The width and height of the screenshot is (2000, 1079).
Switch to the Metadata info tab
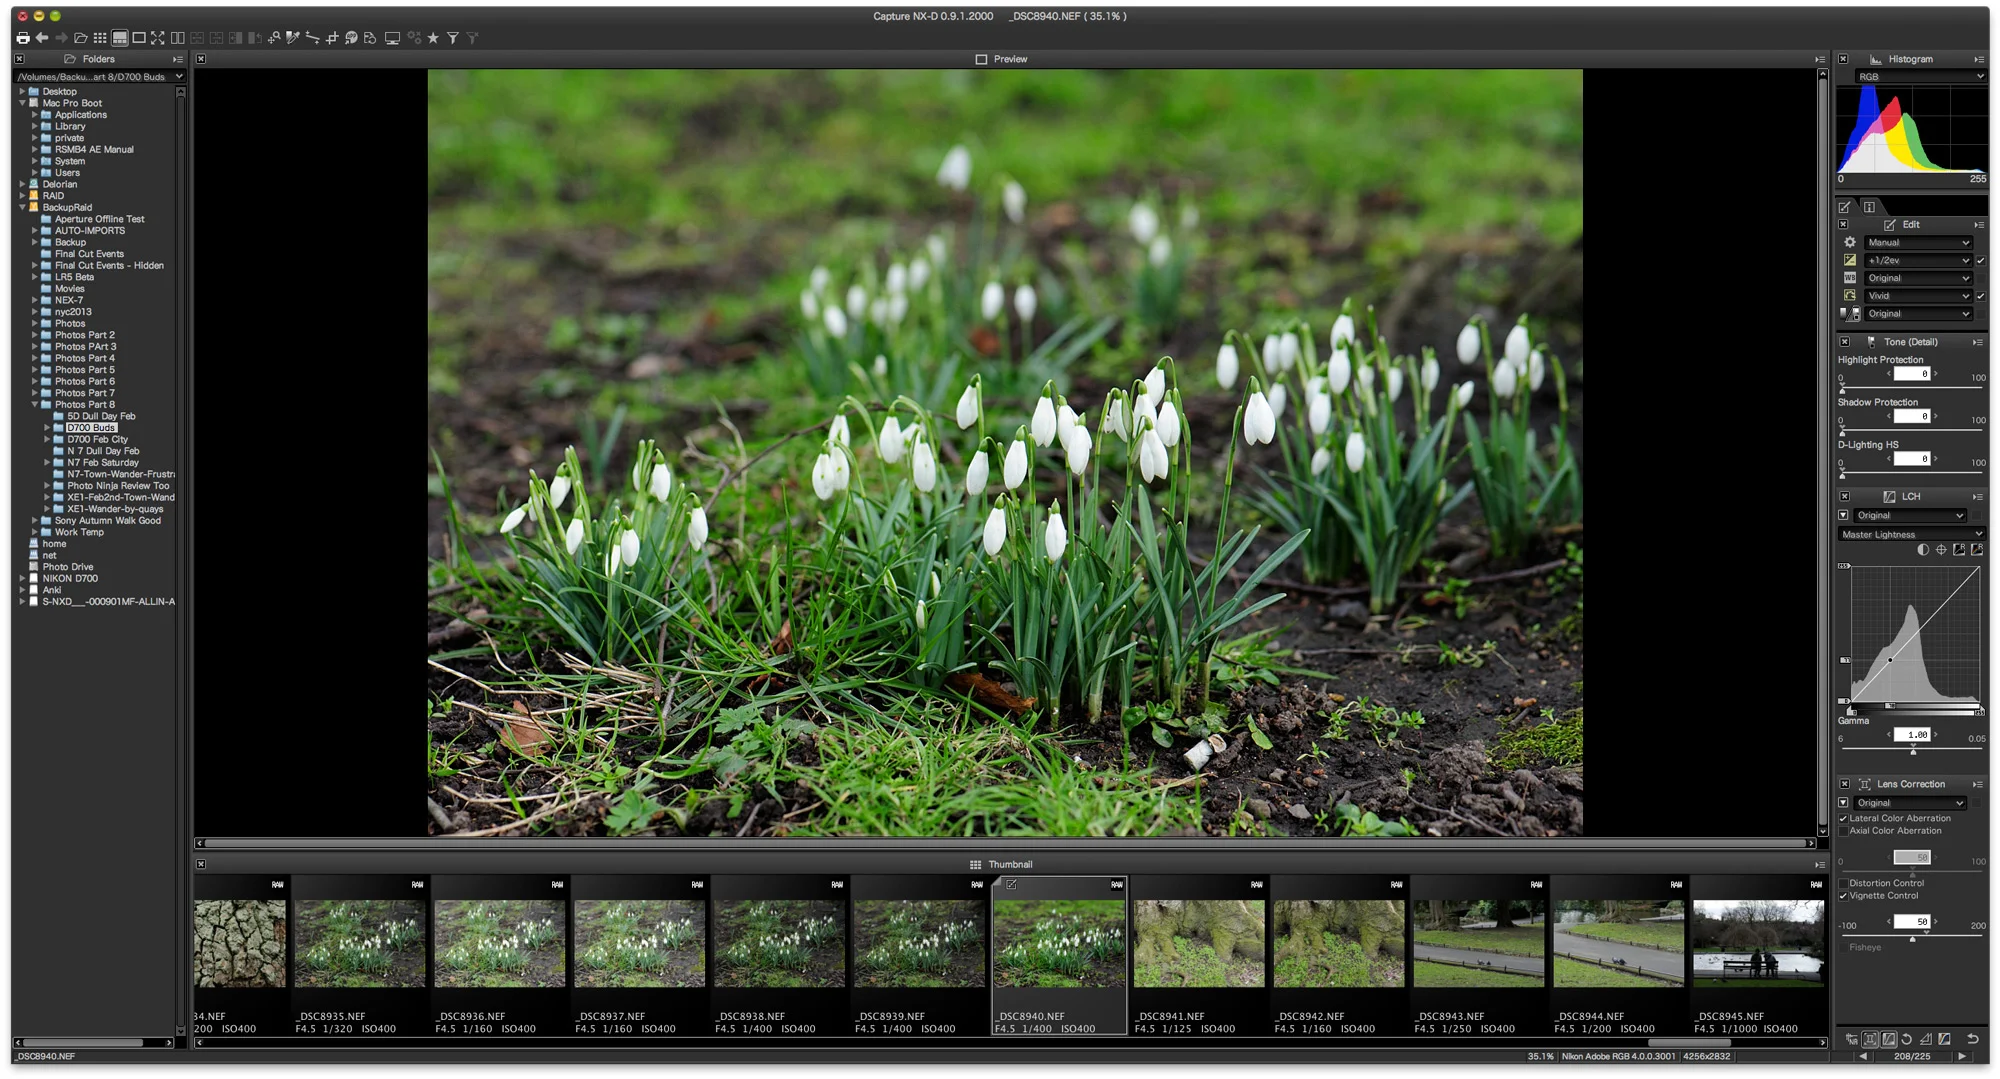tap(1868, 207)
